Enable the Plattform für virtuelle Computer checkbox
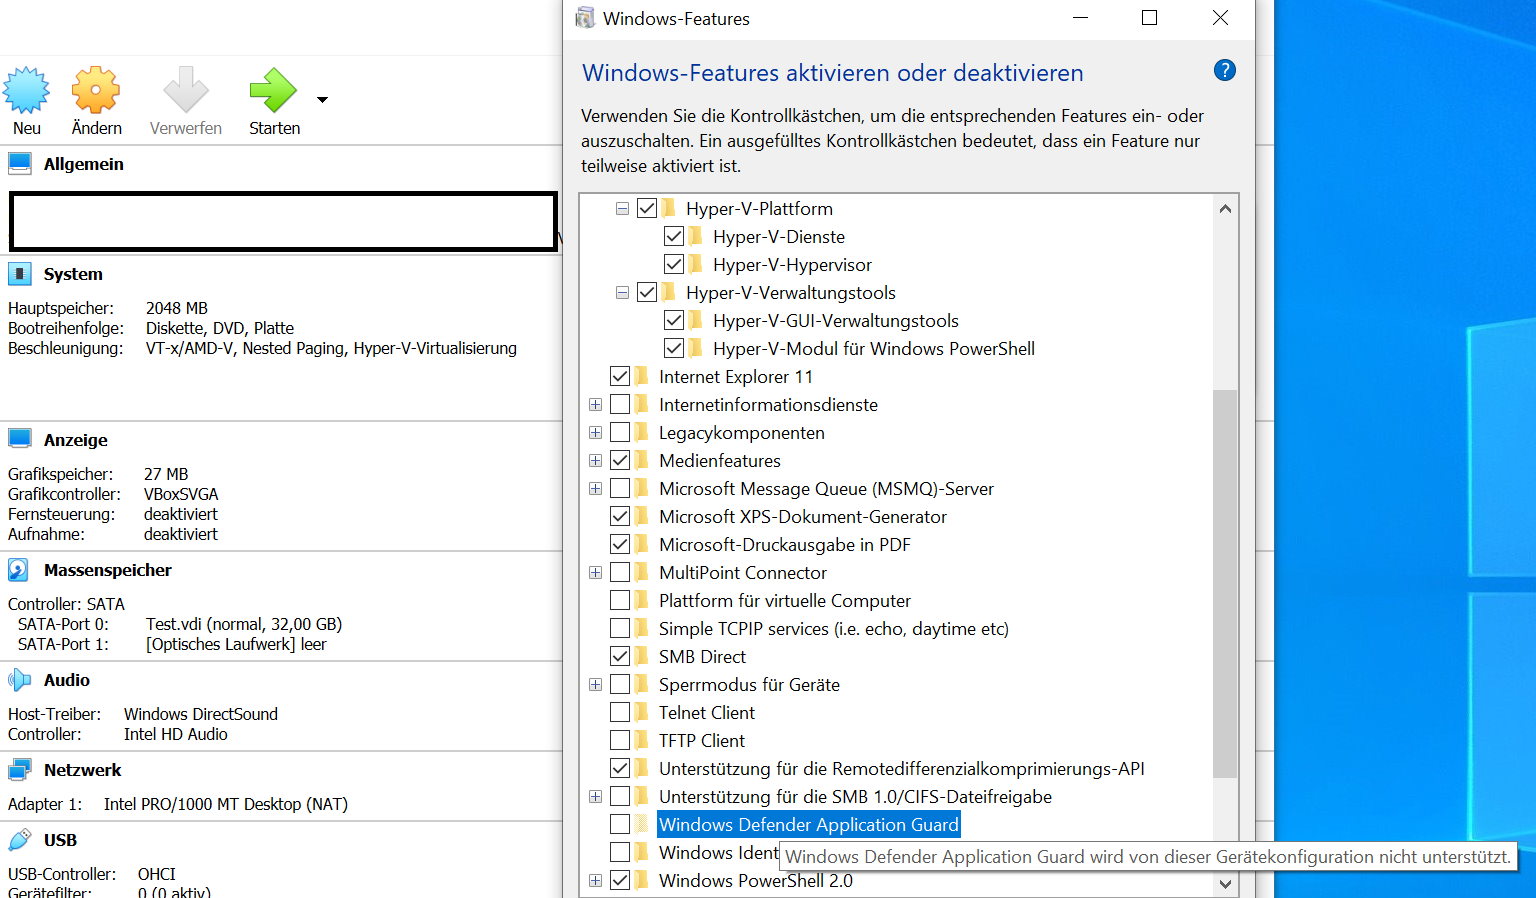The height and width of the screenshot is (898, 1536). click(x=620, y=600)
